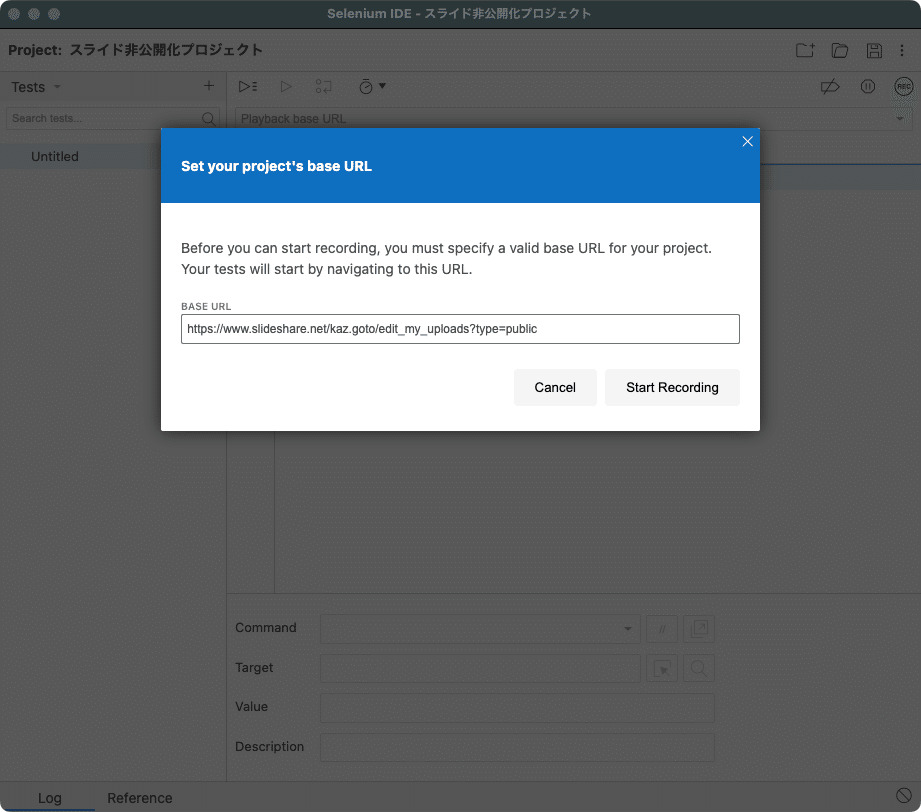Click the Target input field
The height and width of the screenshot is (812, 921).
coord(480,668)
